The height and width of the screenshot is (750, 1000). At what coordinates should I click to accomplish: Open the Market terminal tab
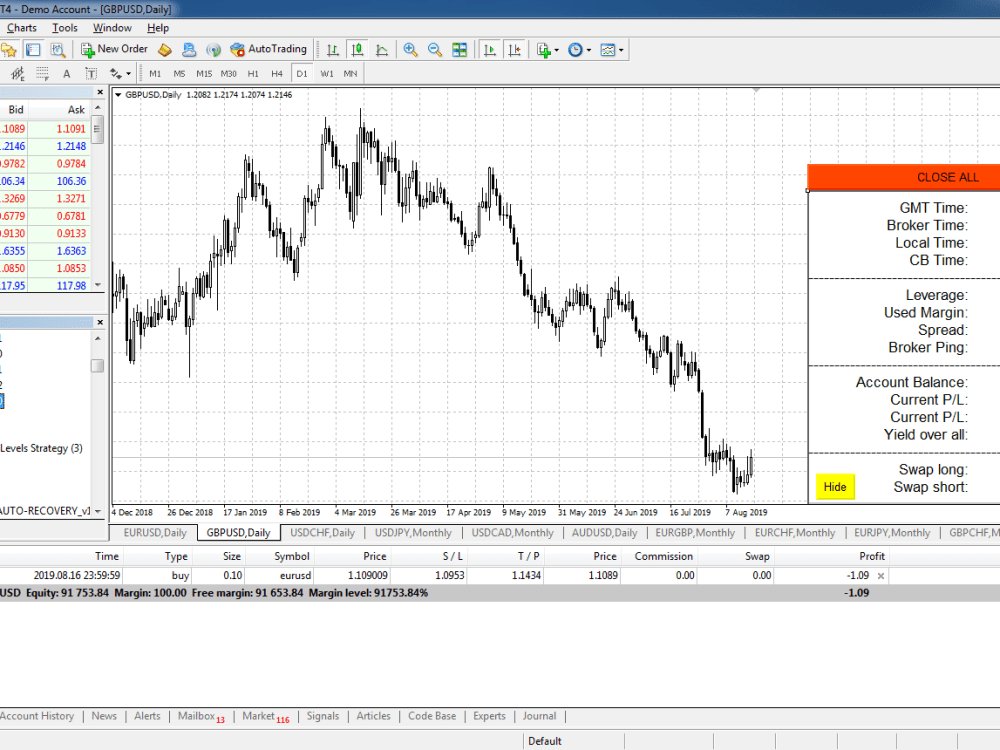pos(266,716)
